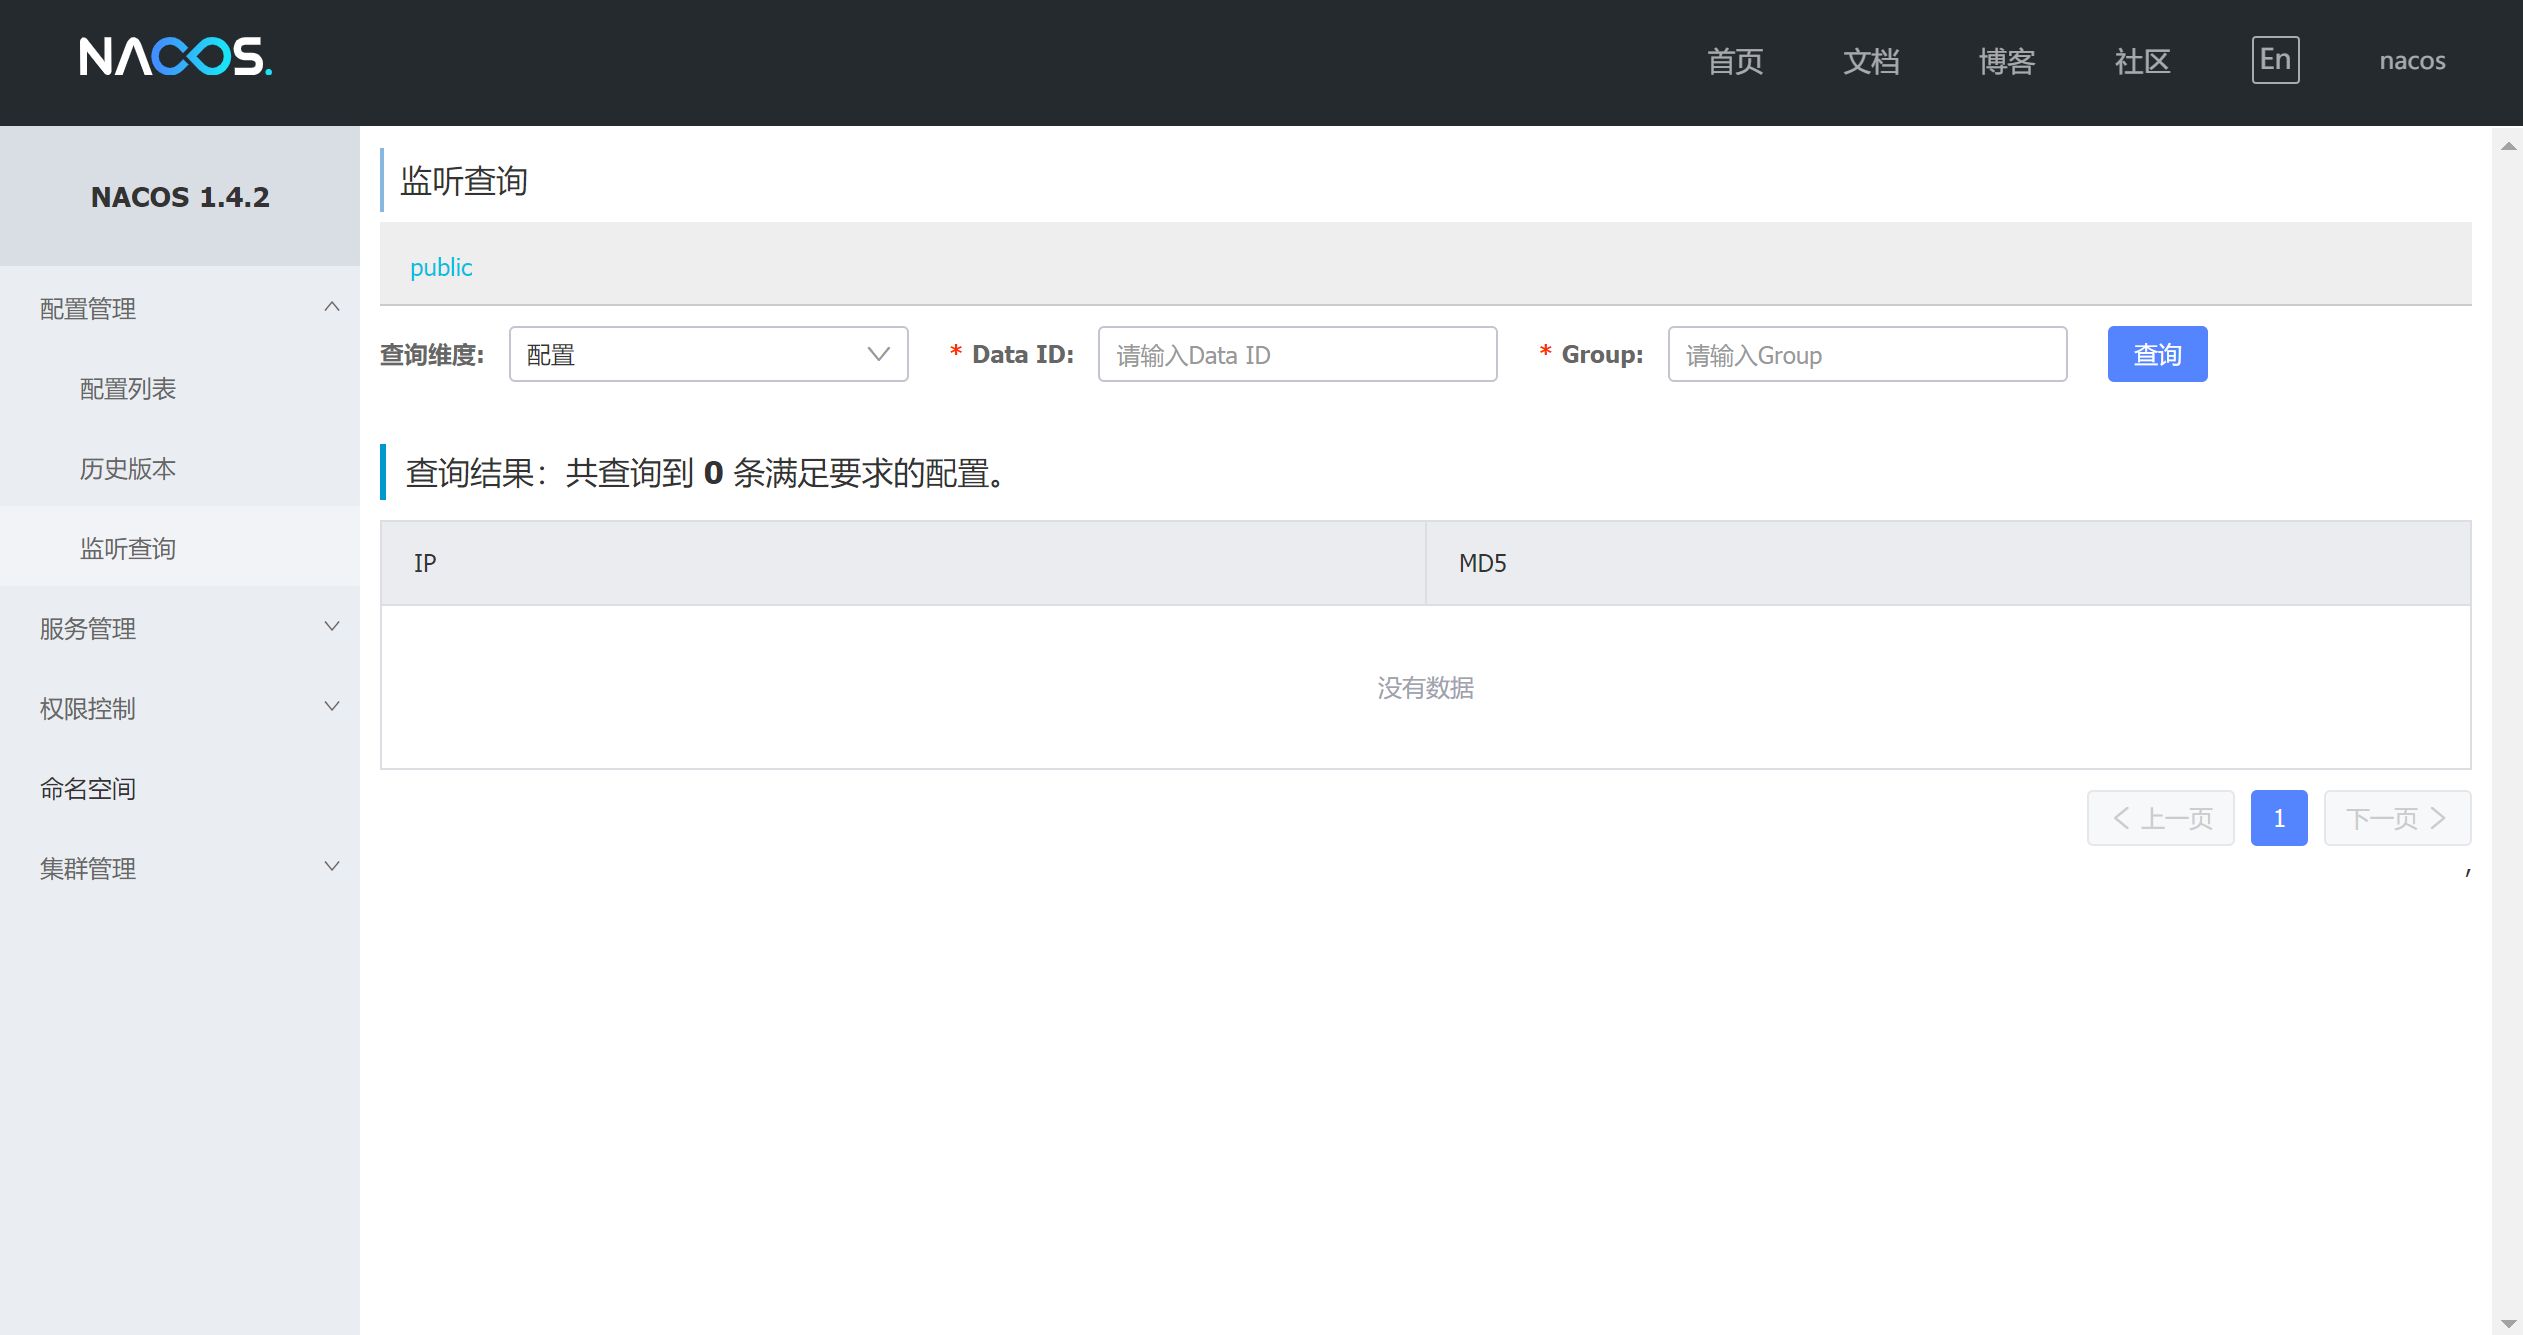Switch language with the En button
This screenshot has height=1335, width=2523.
click(x=2275, y=60)
